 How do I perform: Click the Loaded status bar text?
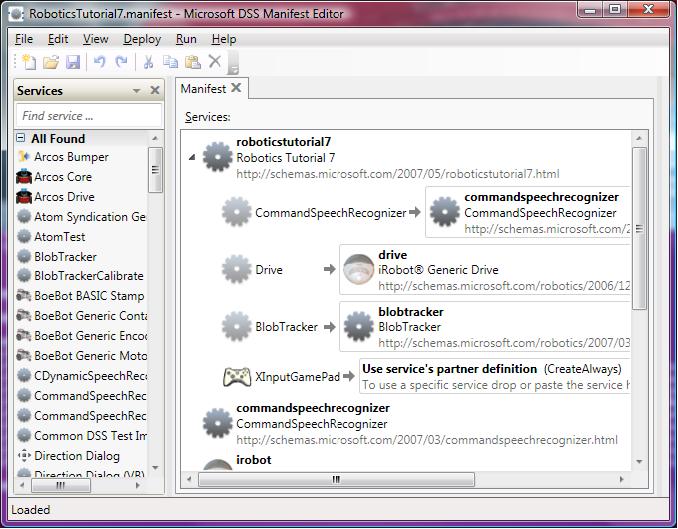pyautogui.click(x=30, y=510)
